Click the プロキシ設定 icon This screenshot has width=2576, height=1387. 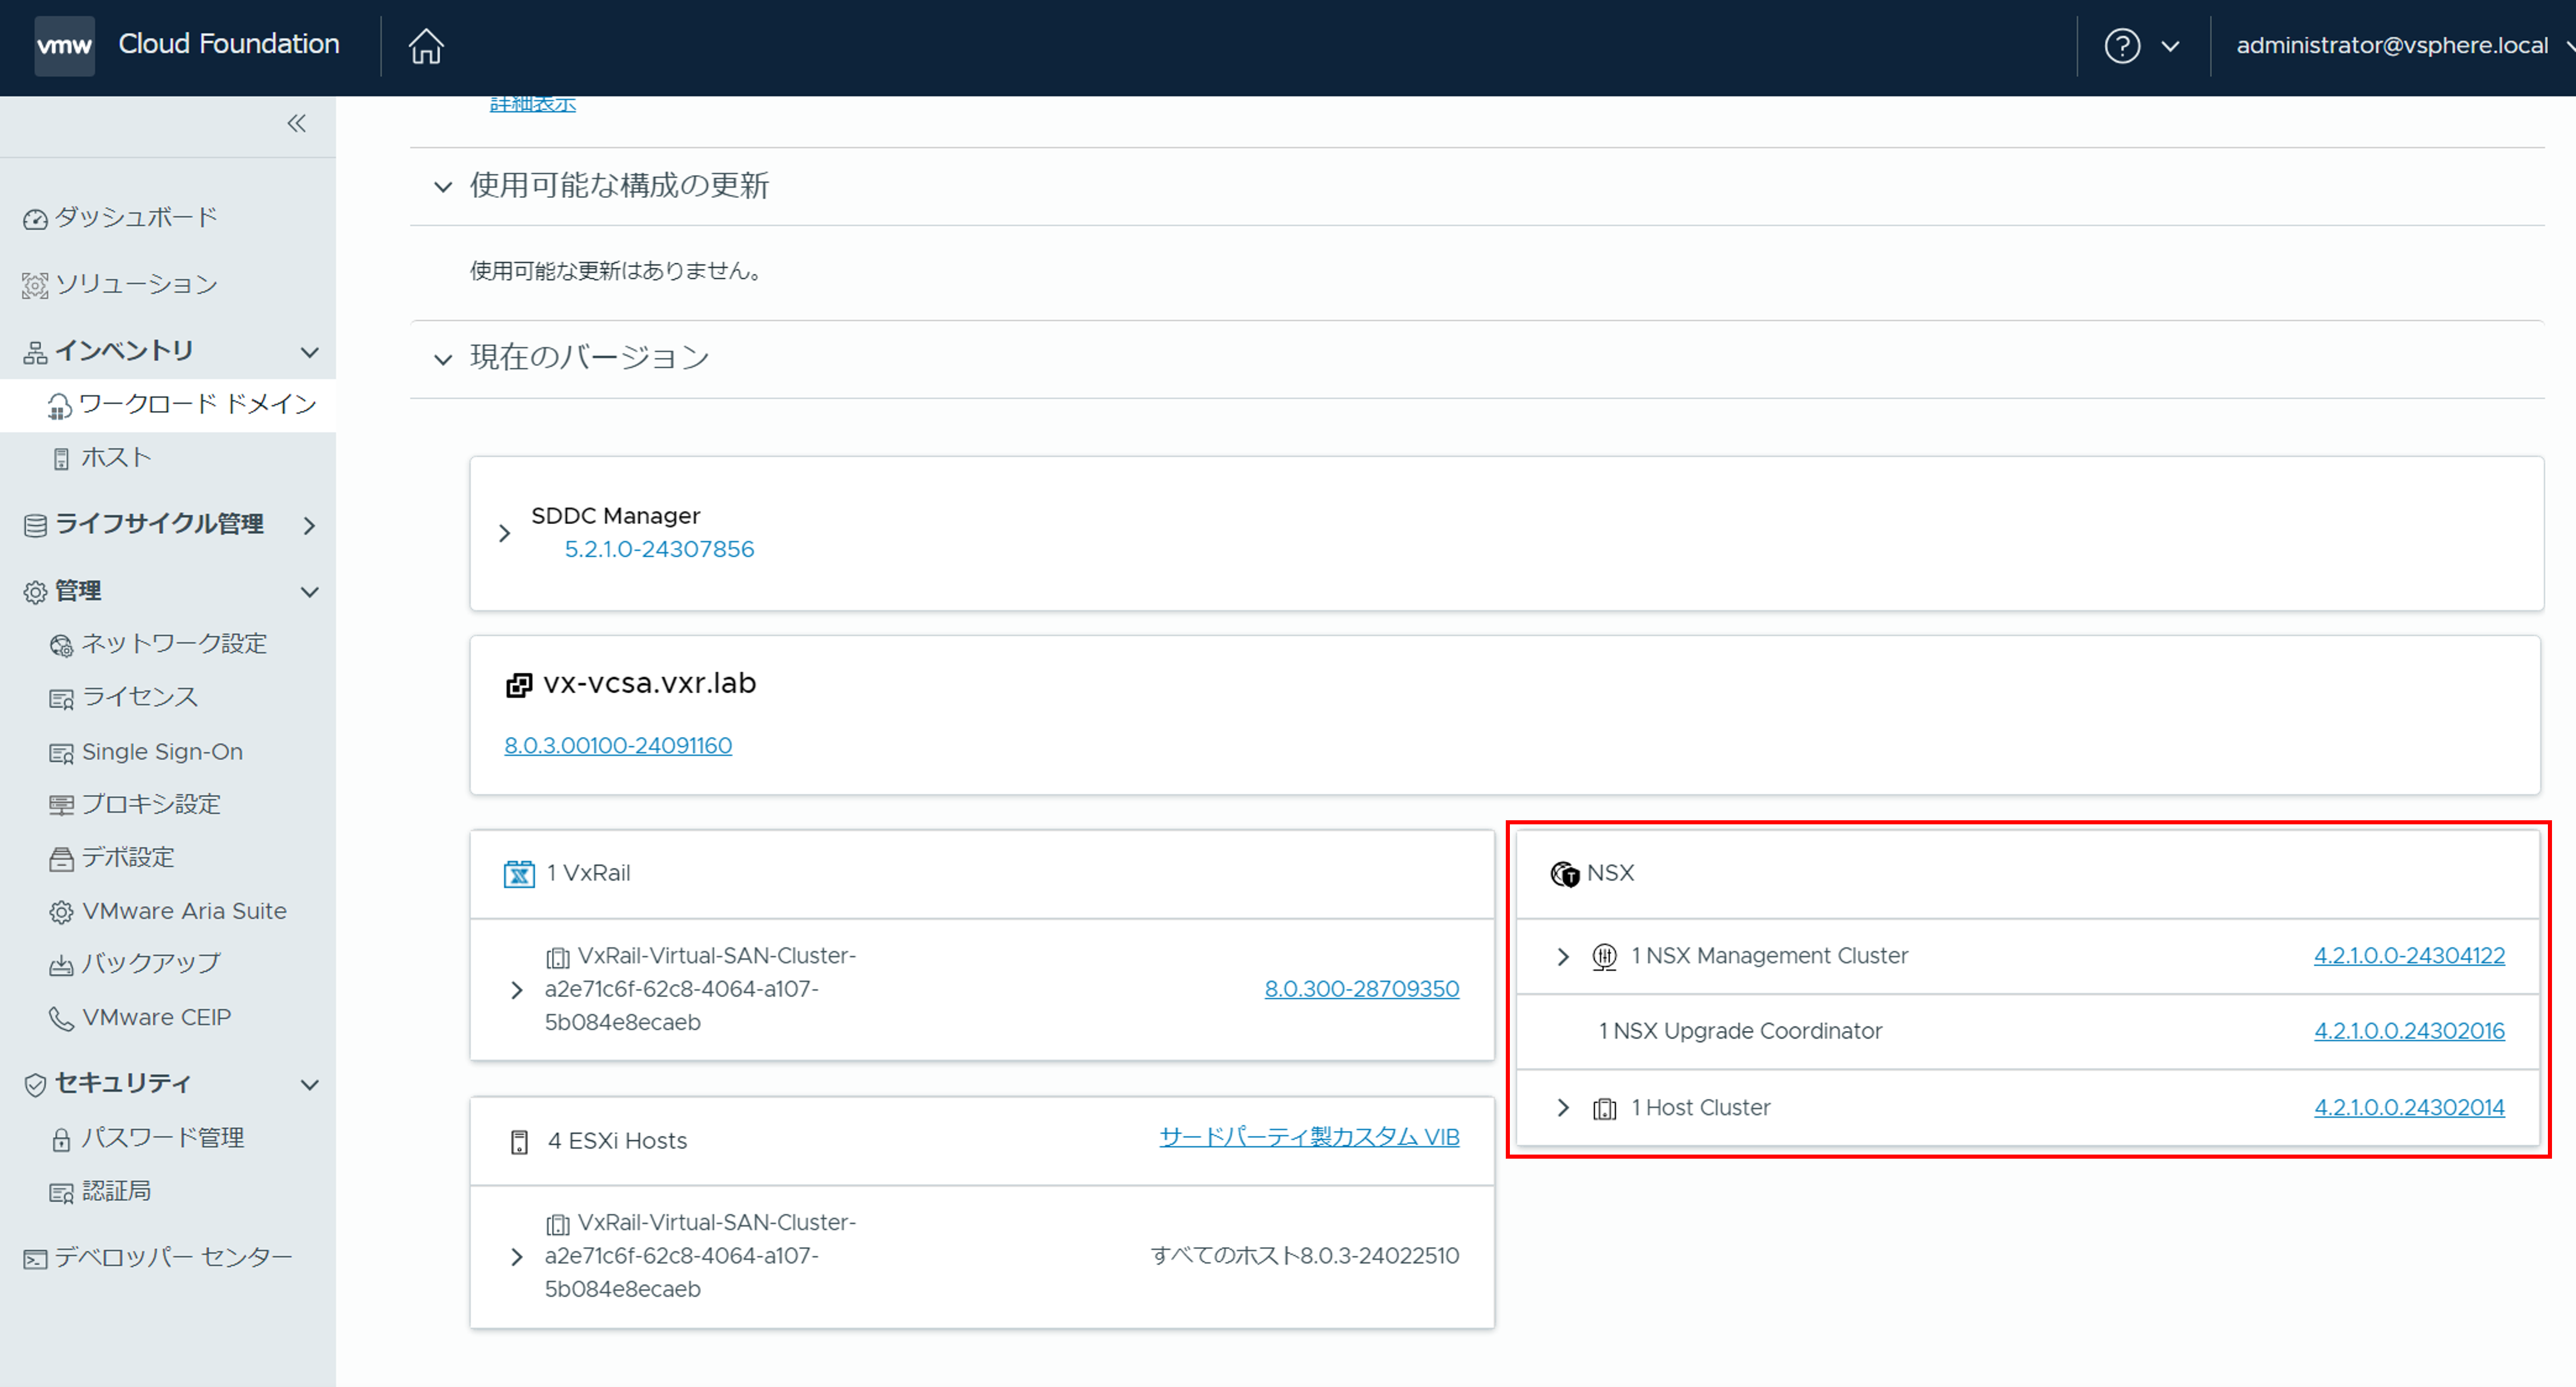tap(61, 805)
